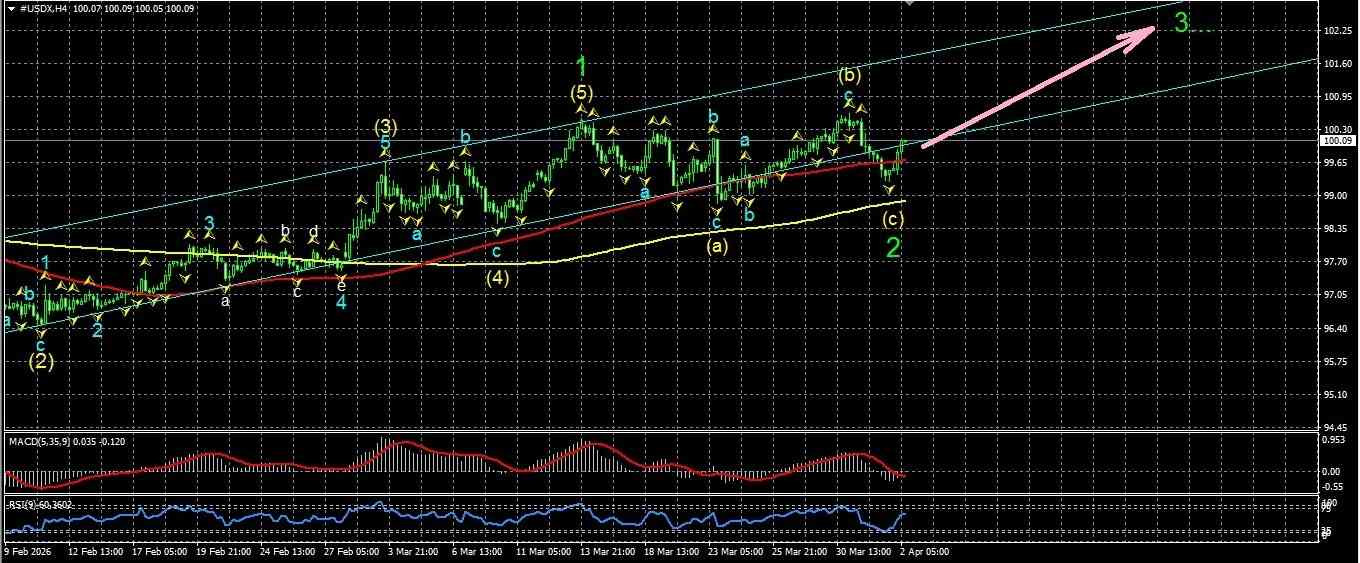The width and height of the screenshot is (1360, 563).
Task: Click the green wave 2 label
Action: pos(894,248)
